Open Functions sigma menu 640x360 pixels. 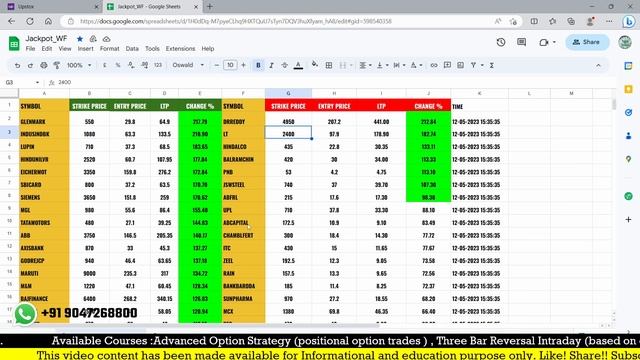tap(492, 65)
